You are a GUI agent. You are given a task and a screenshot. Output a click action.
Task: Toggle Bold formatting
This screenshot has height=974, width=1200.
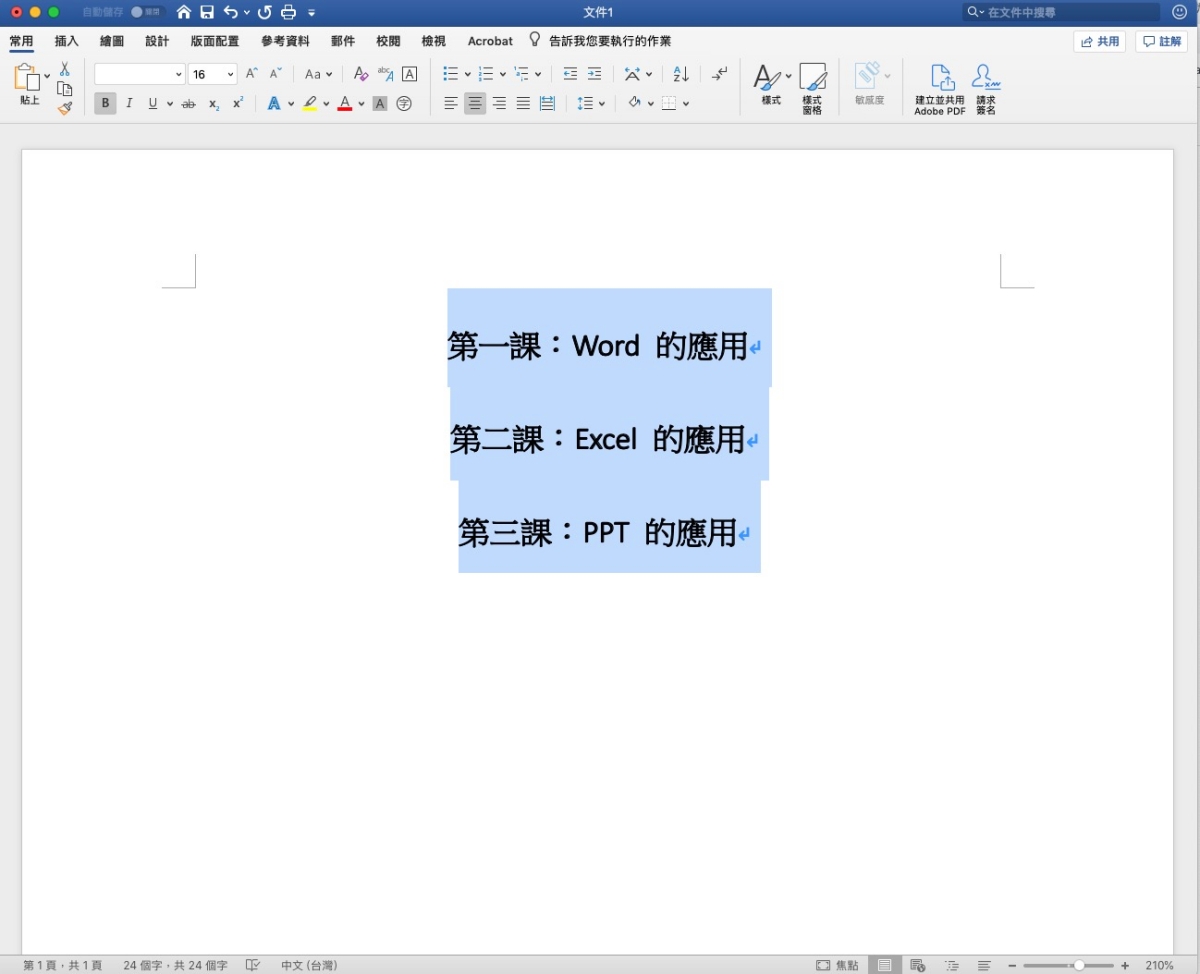(105, 103)
